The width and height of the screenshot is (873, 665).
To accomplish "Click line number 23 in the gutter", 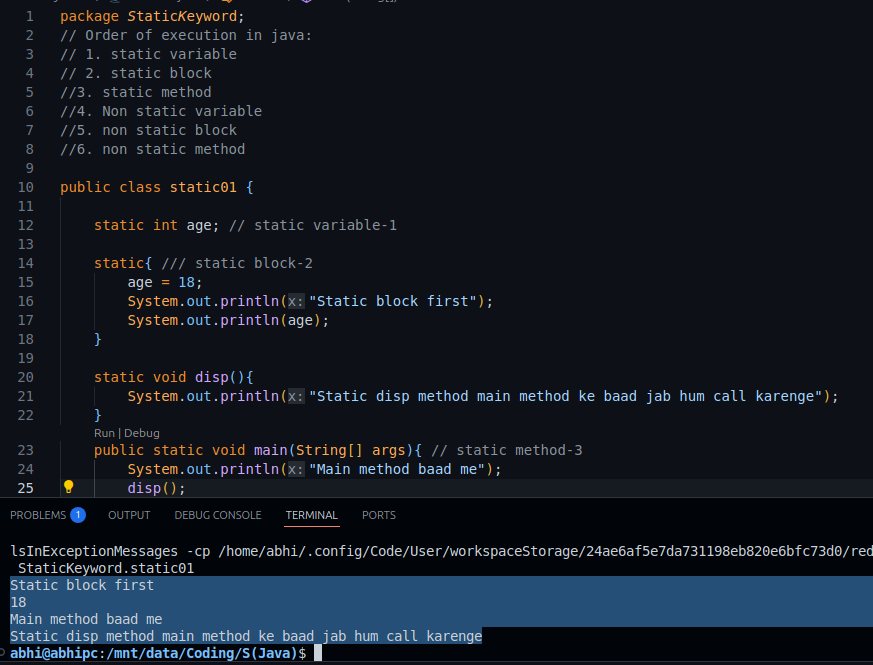I will pyautogui.click(x=26, y=450).
